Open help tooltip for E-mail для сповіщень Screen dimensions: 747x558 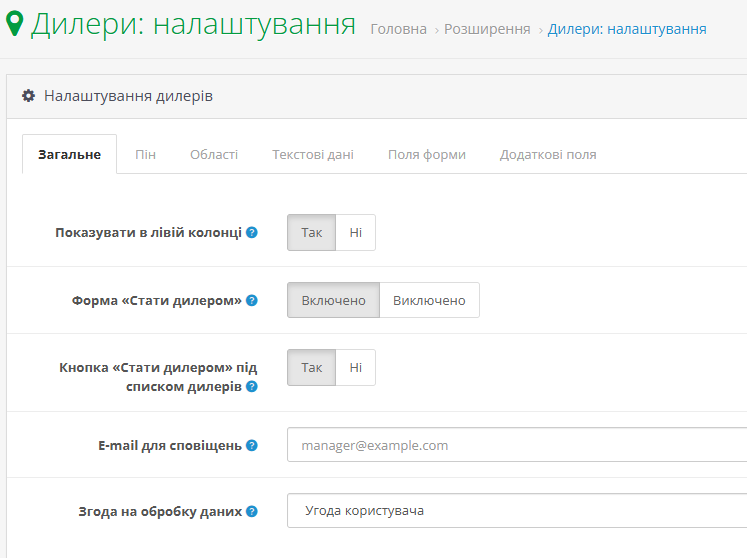(x=252, y=446)
